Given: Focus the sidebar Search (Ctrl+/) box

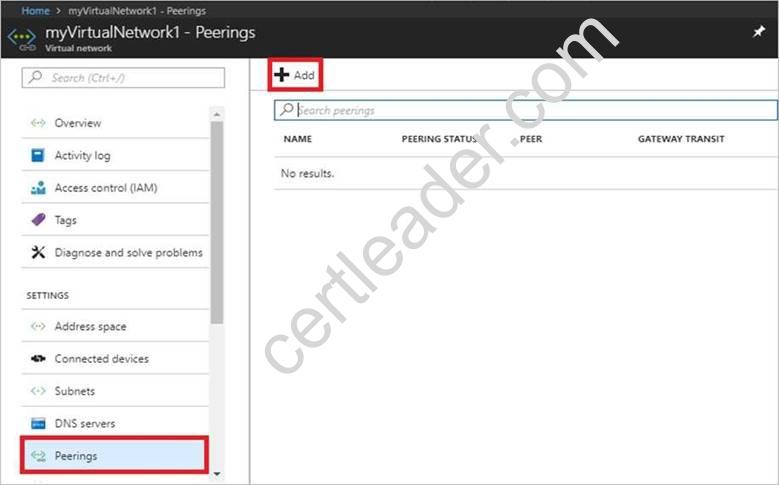Looking at the screenshot, I should pyautogui.click(x=123, y=78).
